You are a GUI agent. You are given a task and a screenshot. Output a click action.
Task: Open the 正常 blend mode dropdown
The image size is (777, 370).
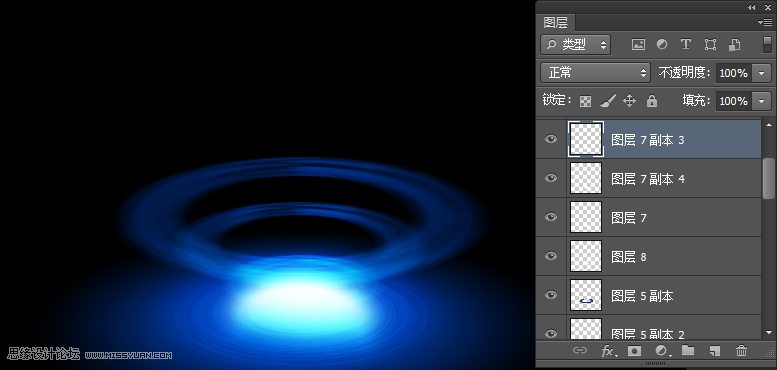point(595,73)
